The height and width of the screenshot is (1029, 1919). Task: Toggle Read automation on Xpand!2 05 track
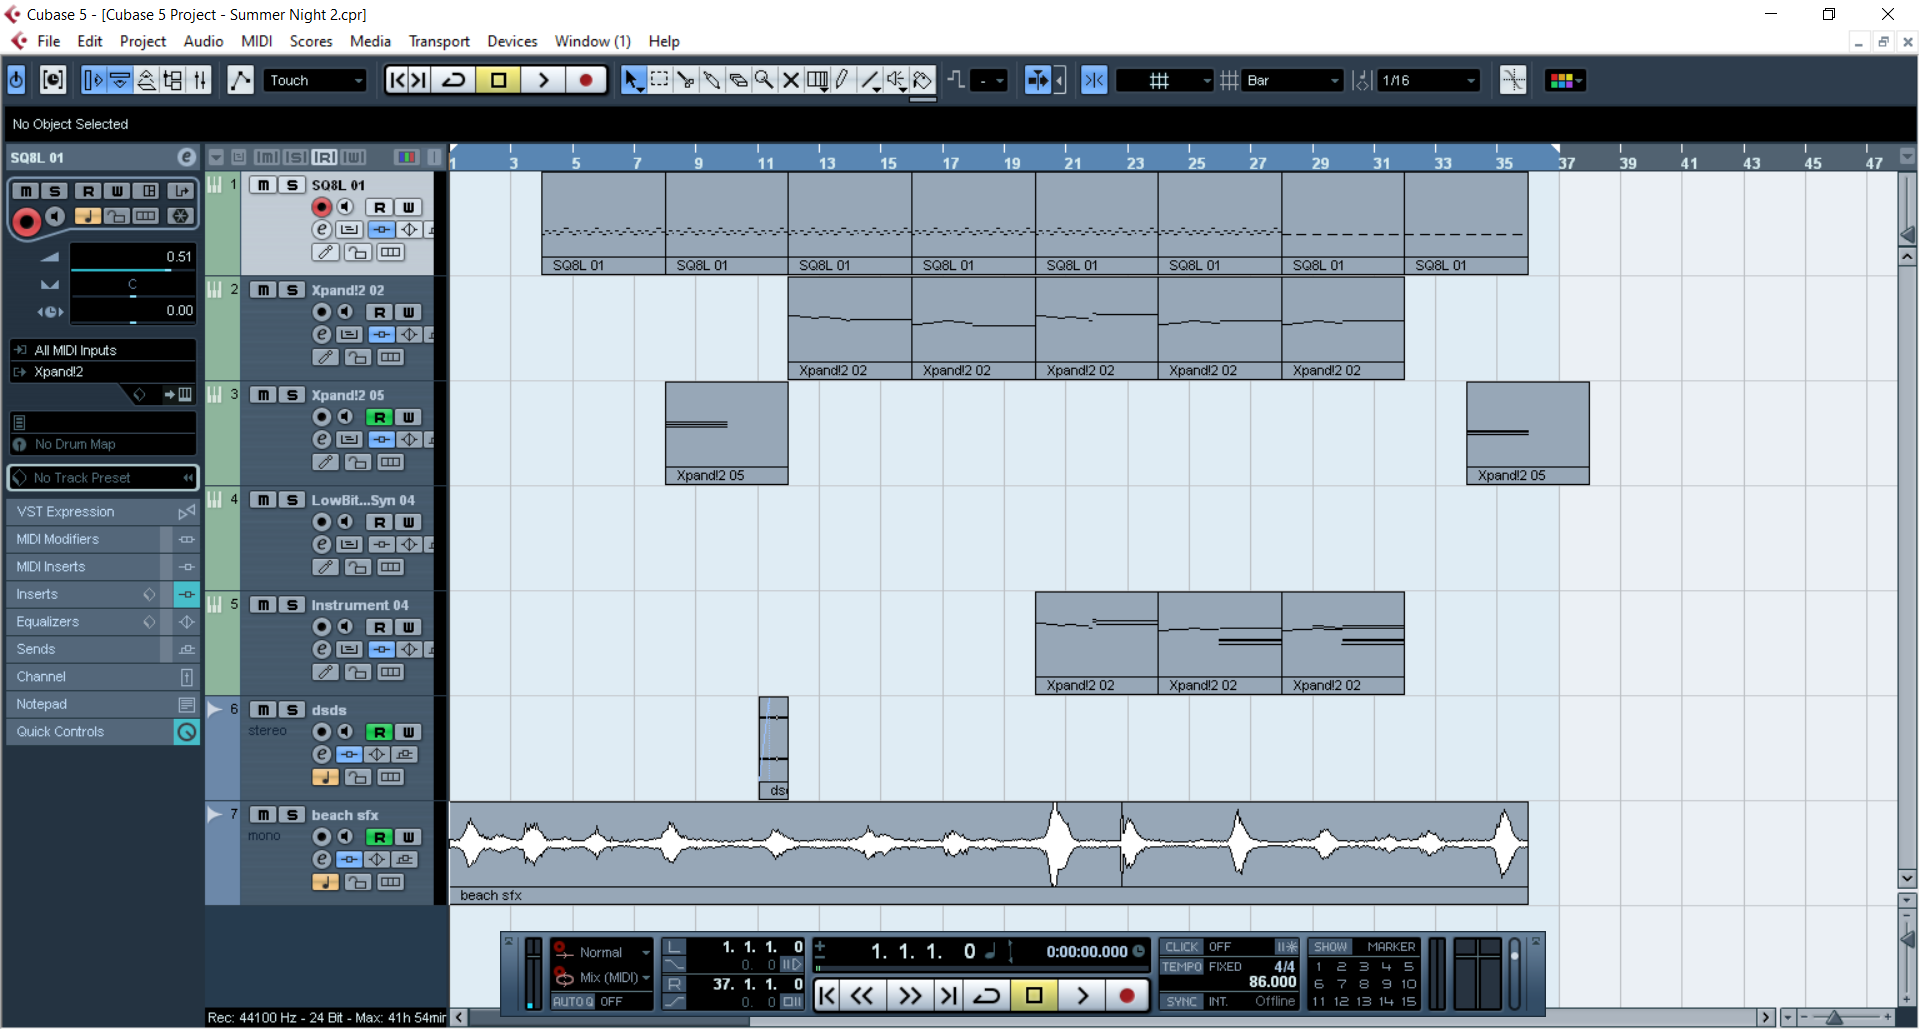tap(379, 417)
